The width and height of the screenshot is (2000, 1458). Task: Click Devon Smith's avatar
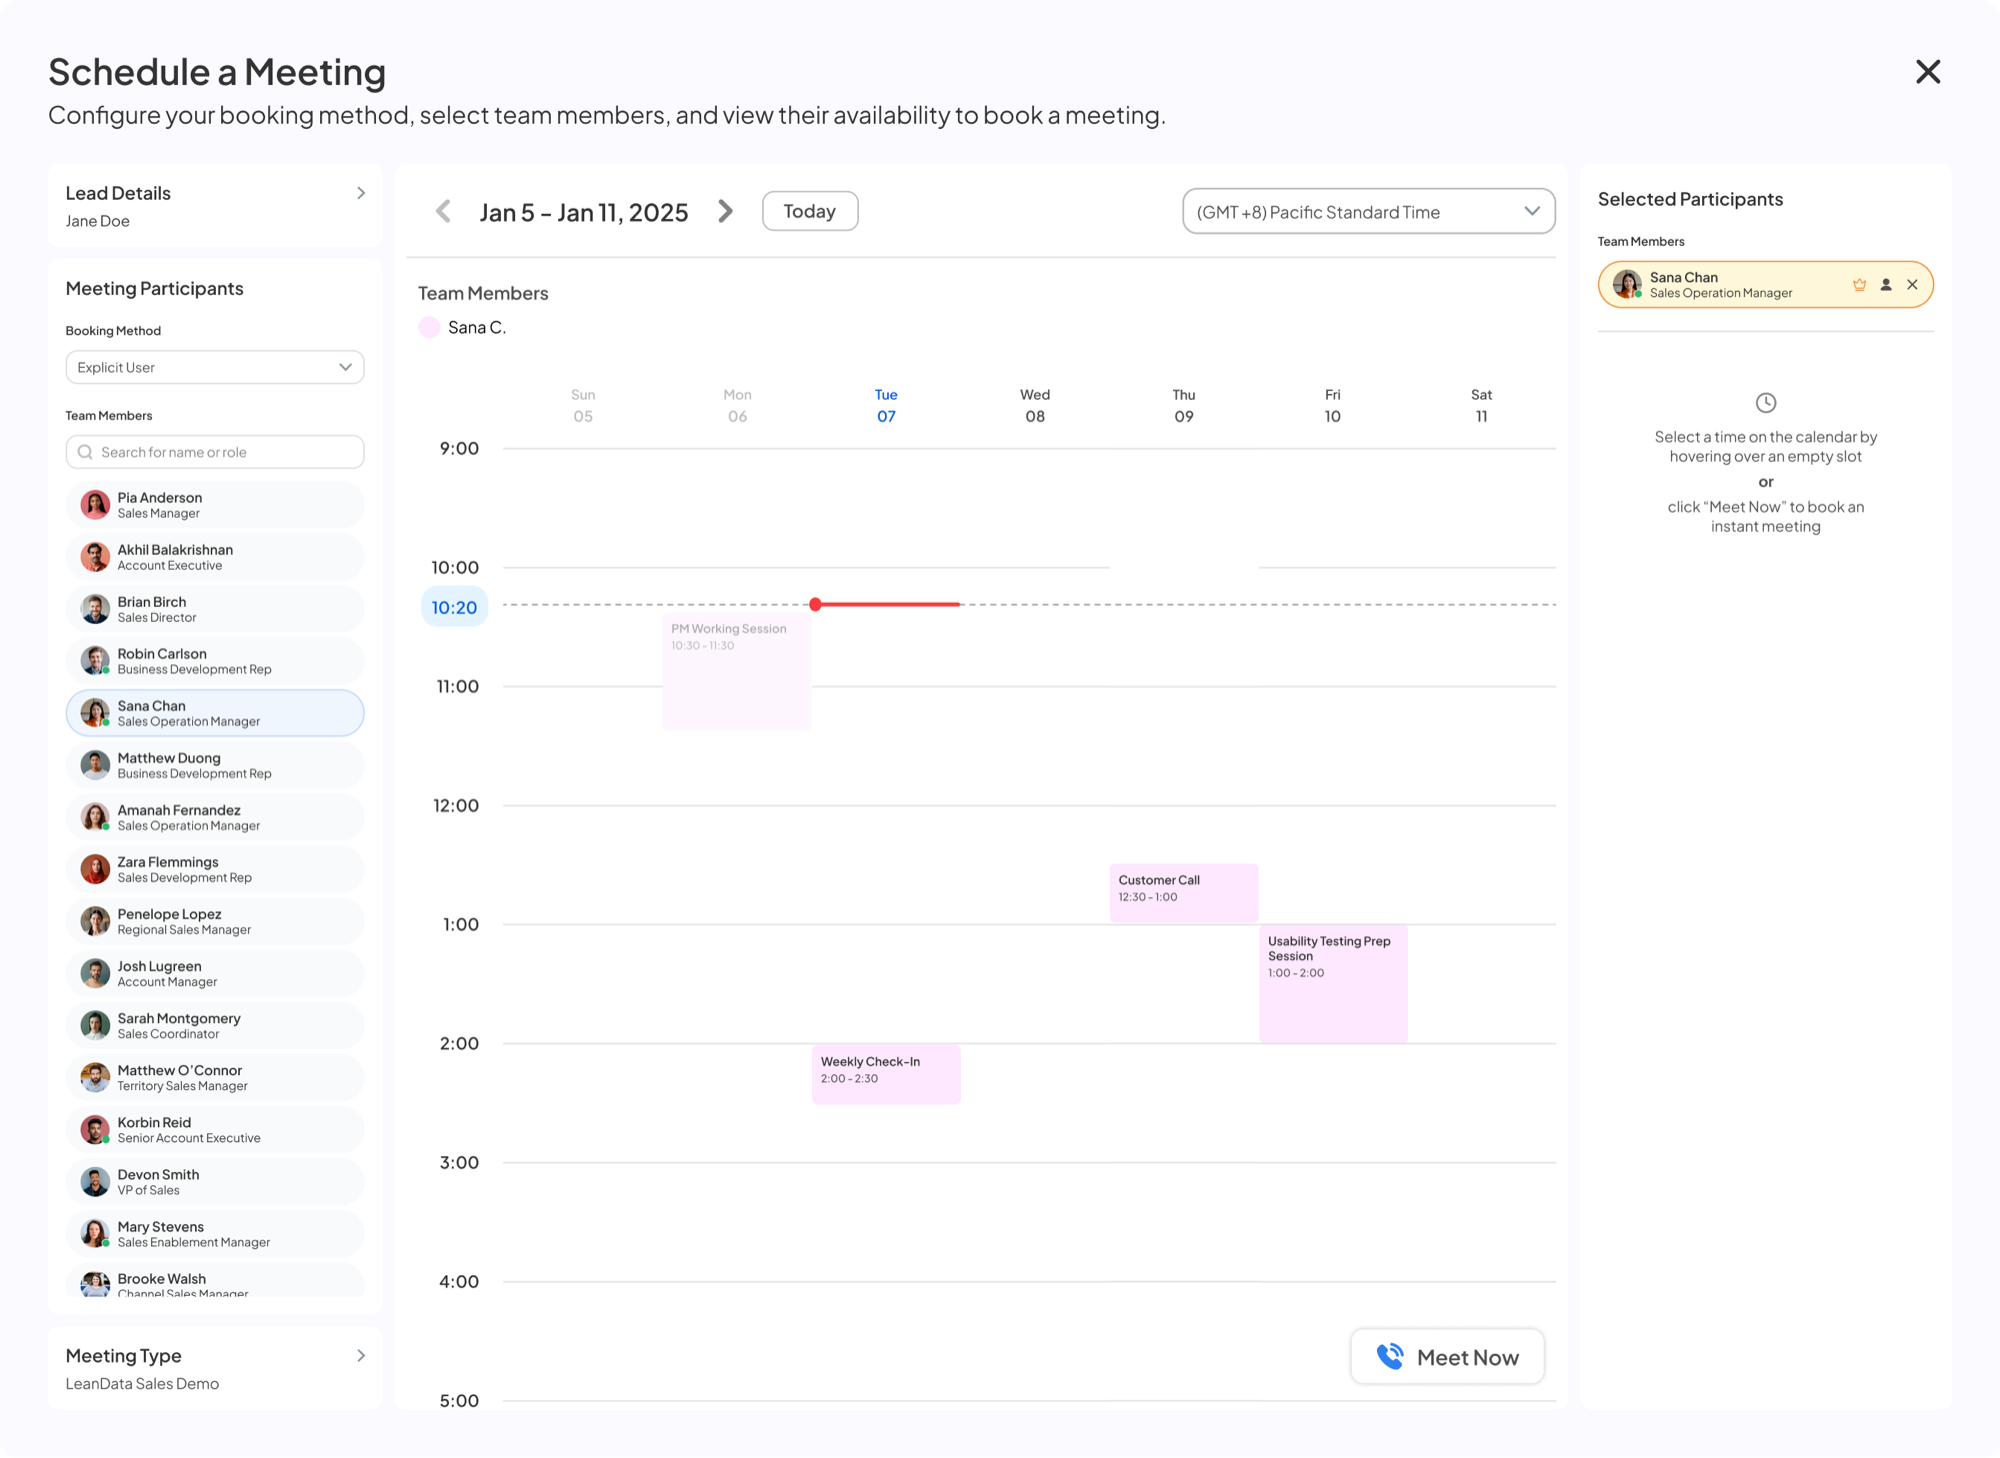(x=95, y=1182)
